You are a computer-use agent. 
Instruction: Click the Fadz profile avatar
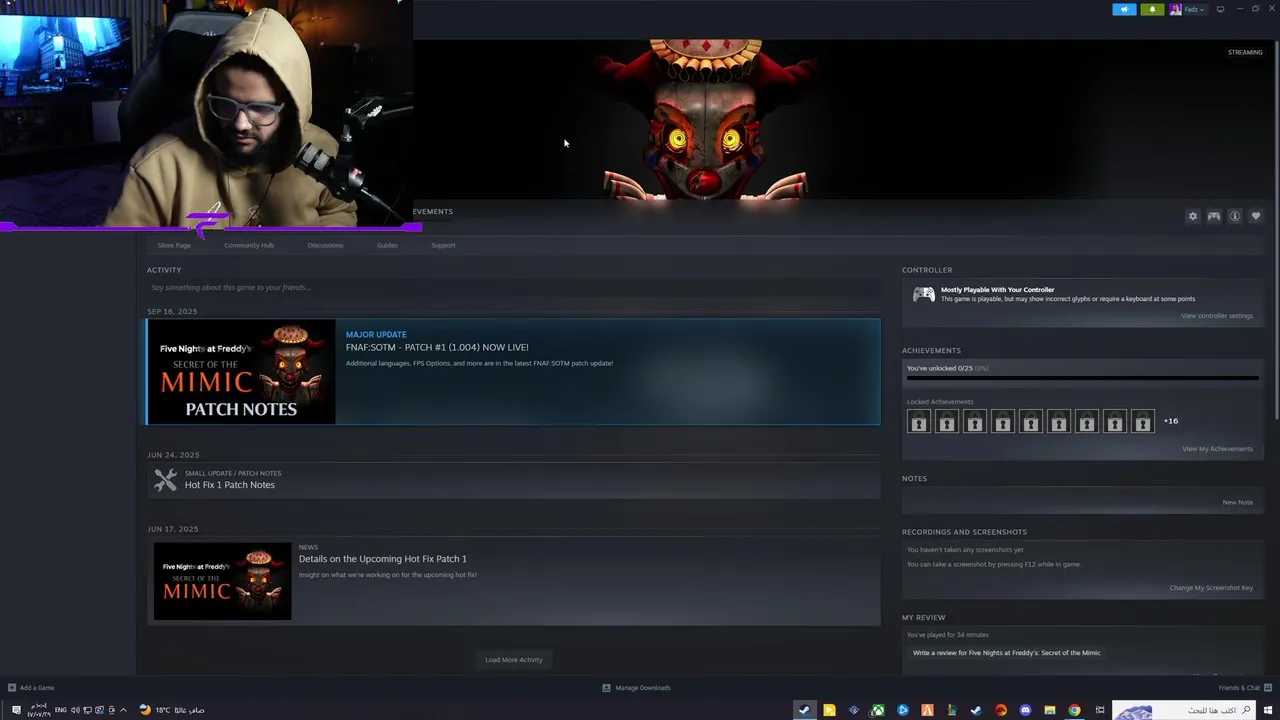pos(1175,9)
